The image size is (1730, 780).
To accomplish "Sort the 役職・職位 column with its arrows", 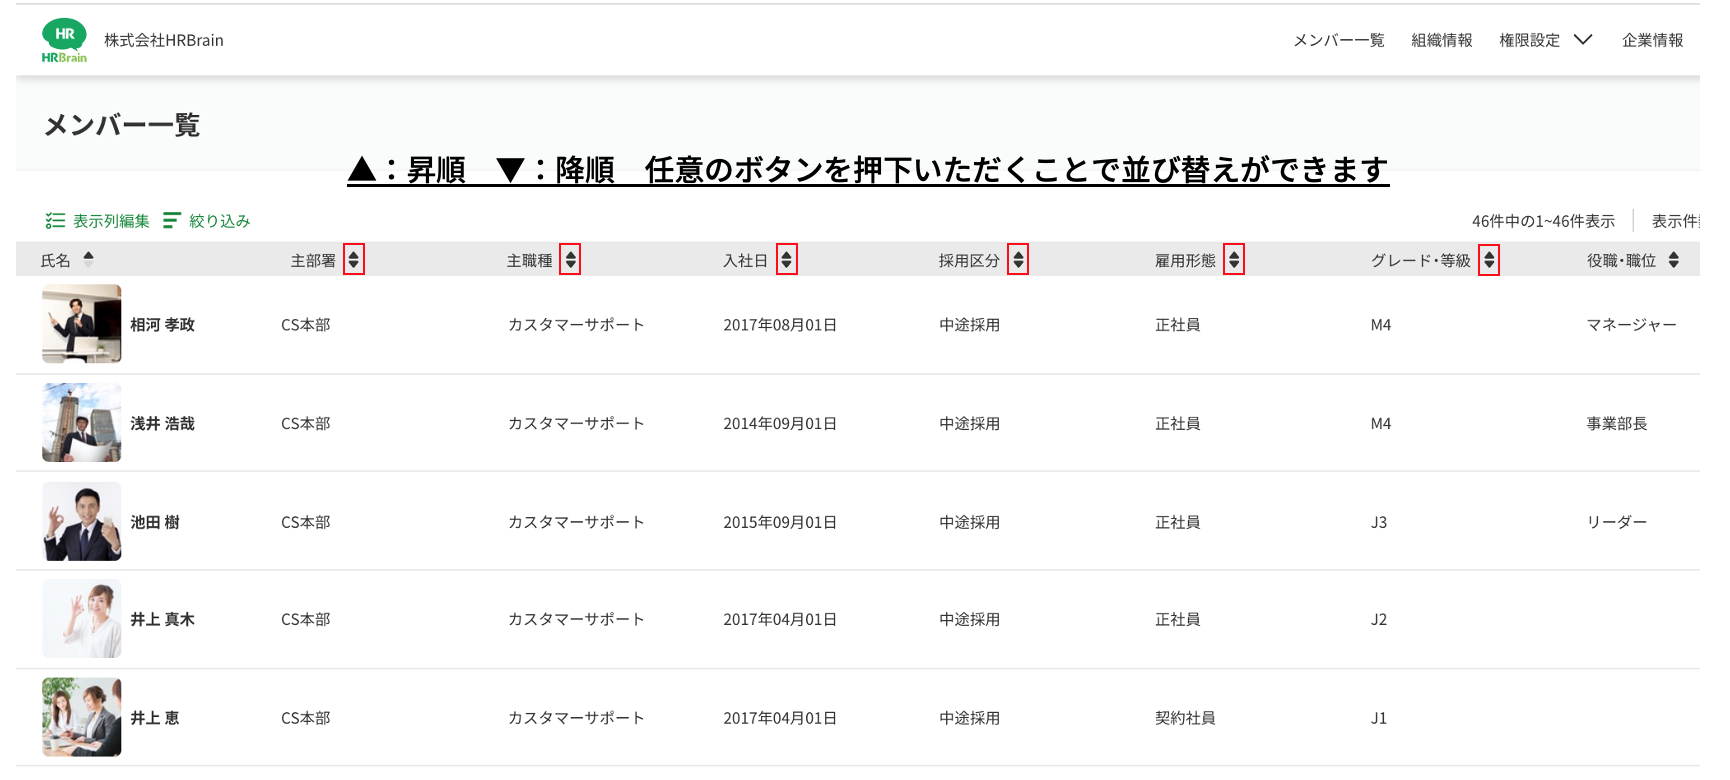I will coord(1674,260).
